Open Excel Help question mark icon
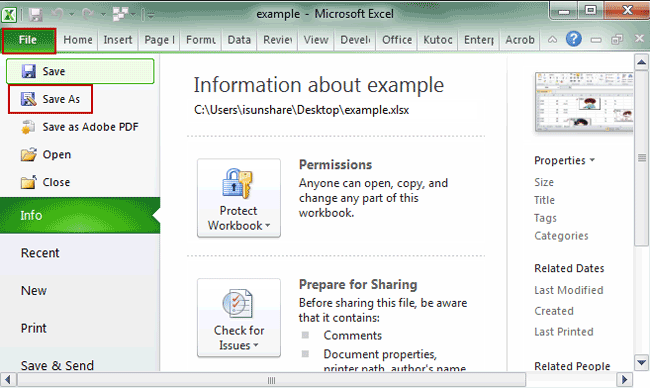Screen dimensions: 650x388 (x=574, y=39)
